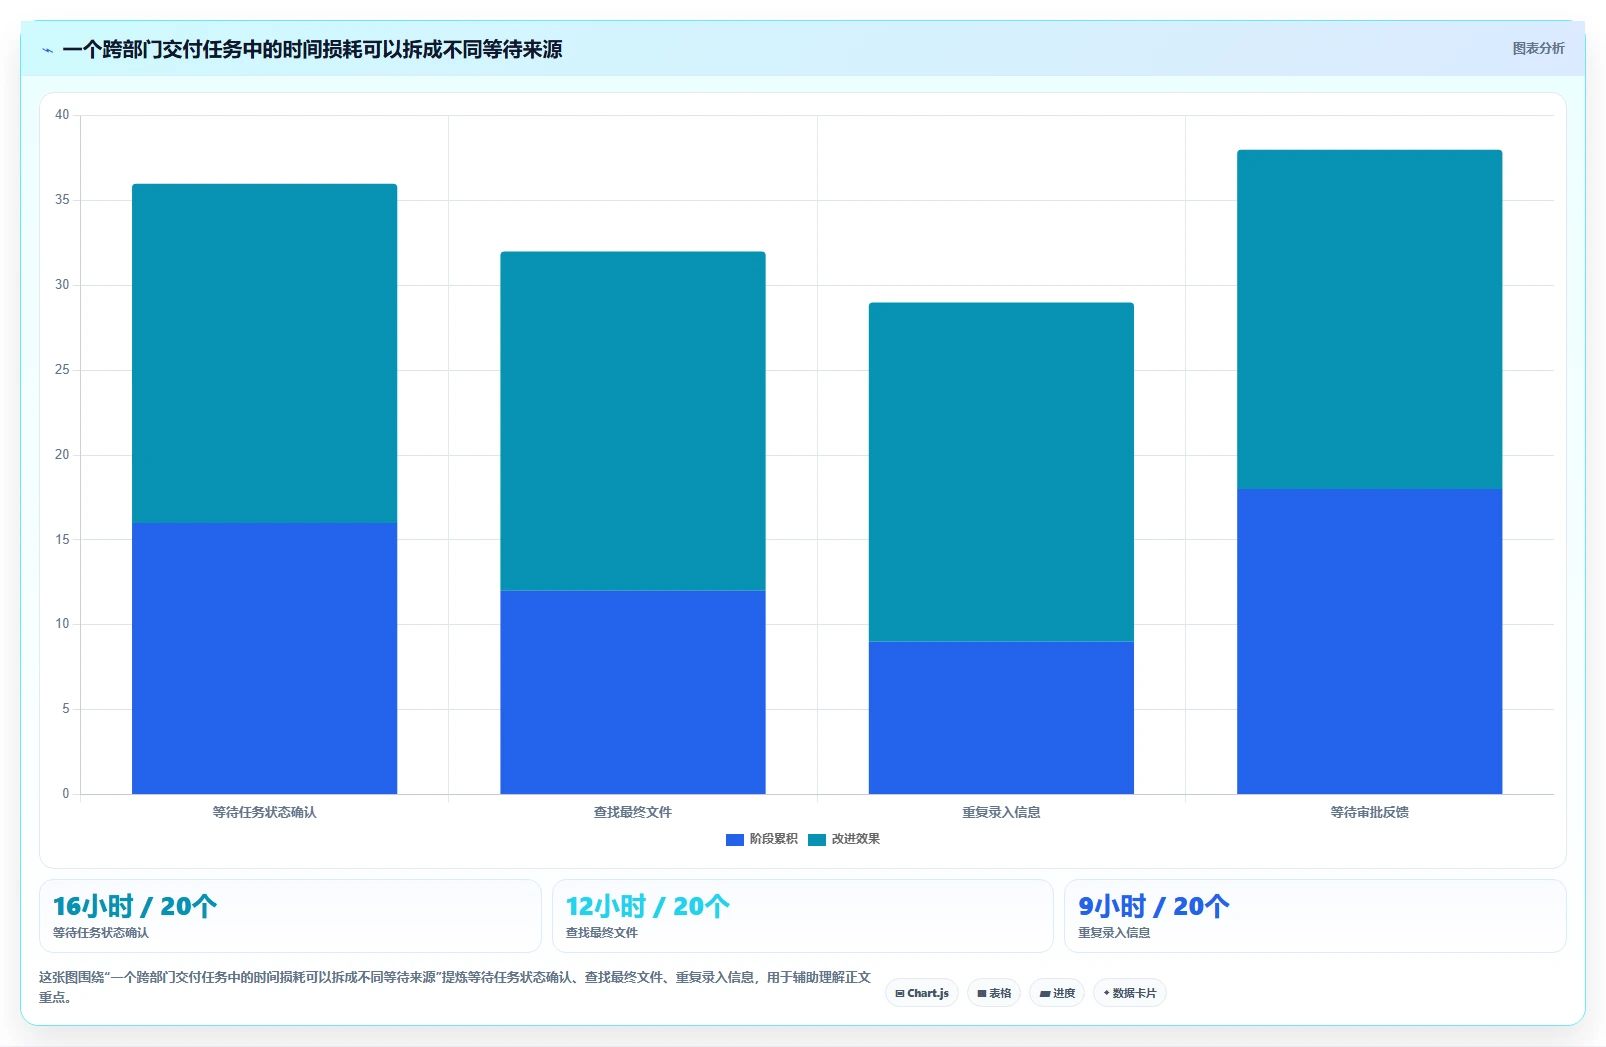Click the x-axis label 等待任务状态确认
Image resolution: width=1606 pixels, height=1047 pixels.
coord(265,812)
